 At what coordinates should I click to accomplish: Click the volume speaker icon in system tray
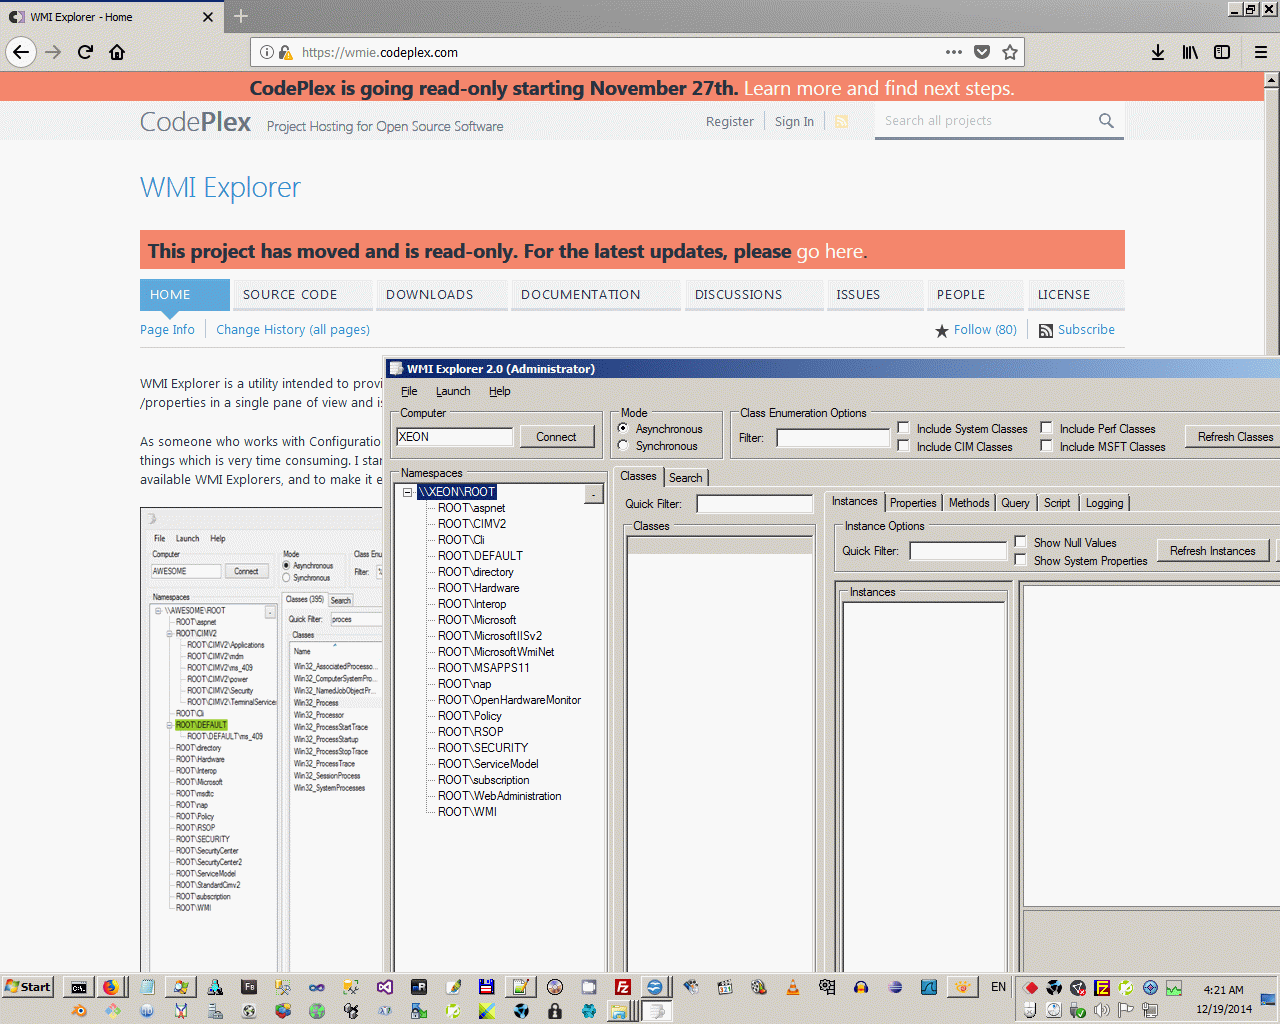tap(1101, 1010)
